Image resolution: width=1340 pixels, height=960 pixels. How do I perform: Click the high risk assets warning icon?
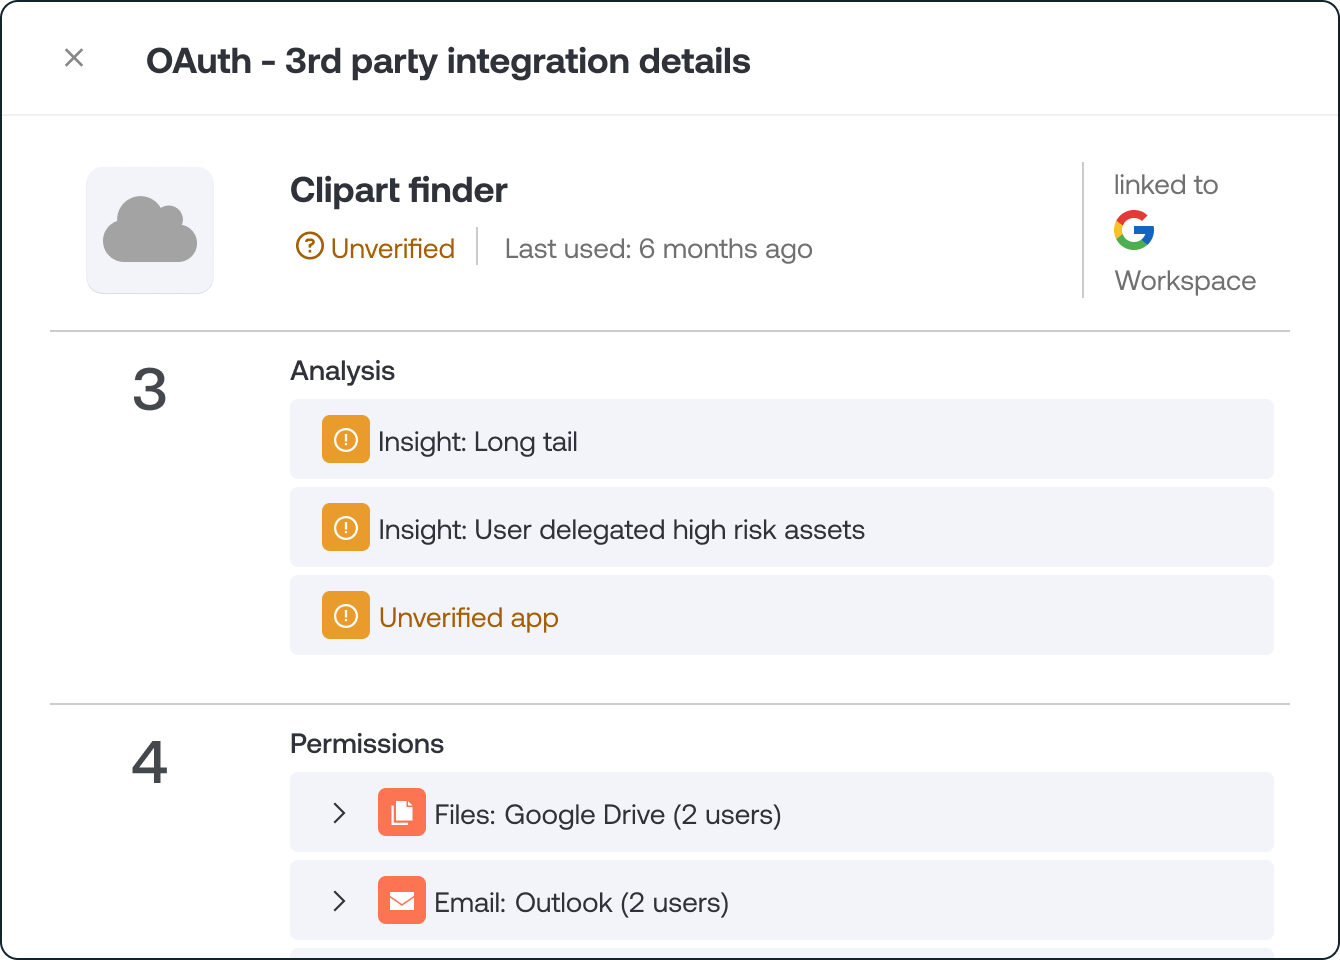[346, 527]
